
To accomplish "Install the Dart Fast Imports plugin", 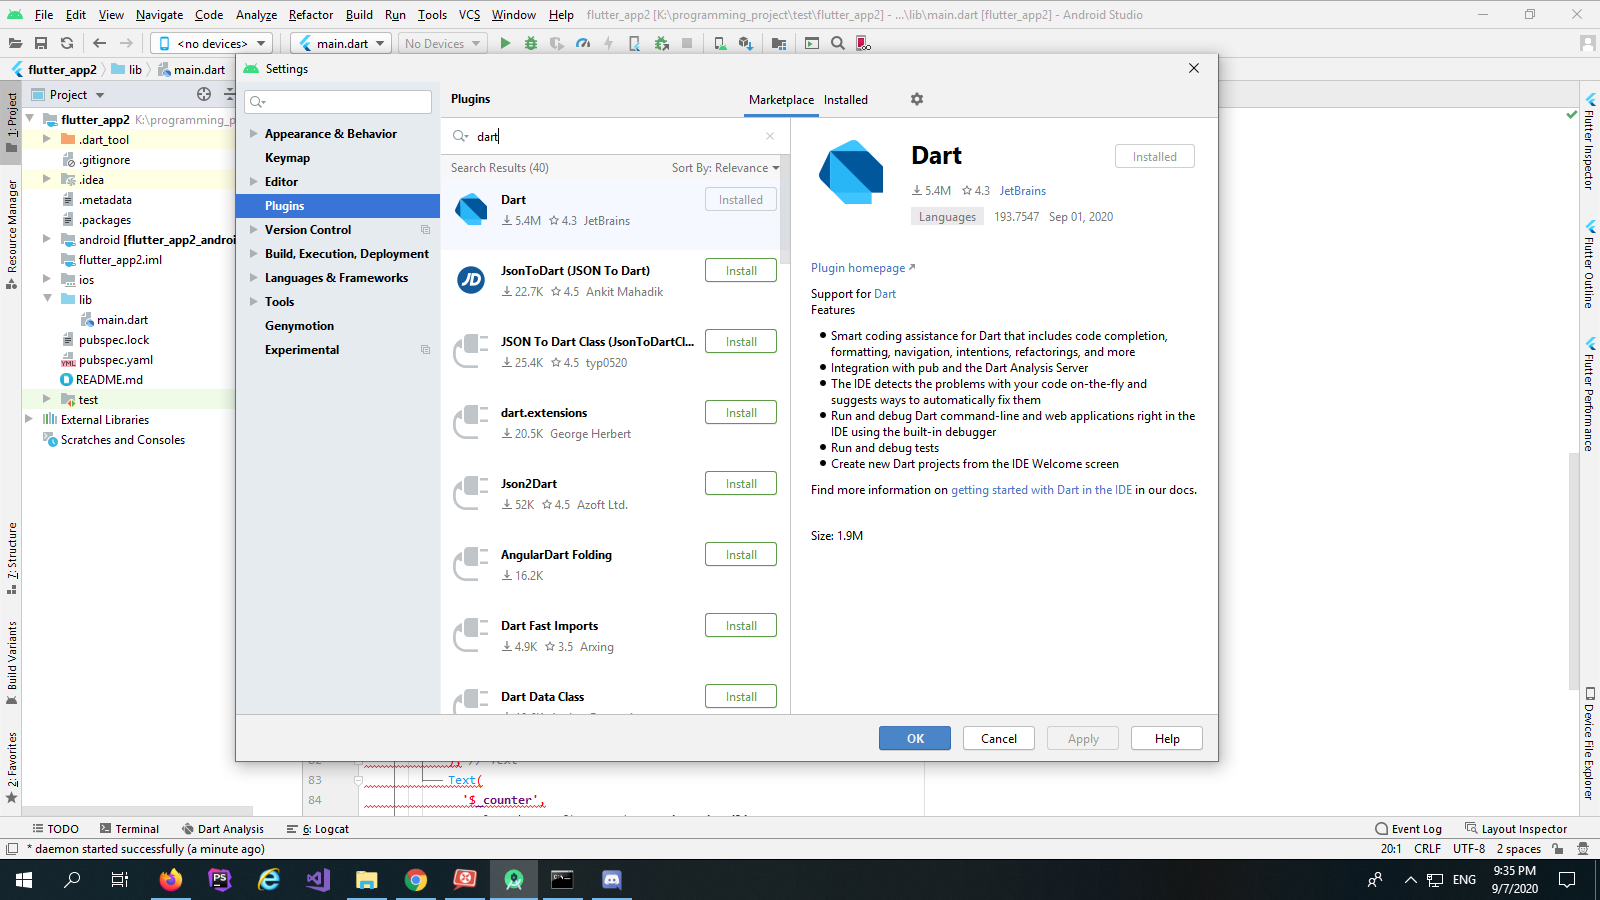I will tap(741, 626).
